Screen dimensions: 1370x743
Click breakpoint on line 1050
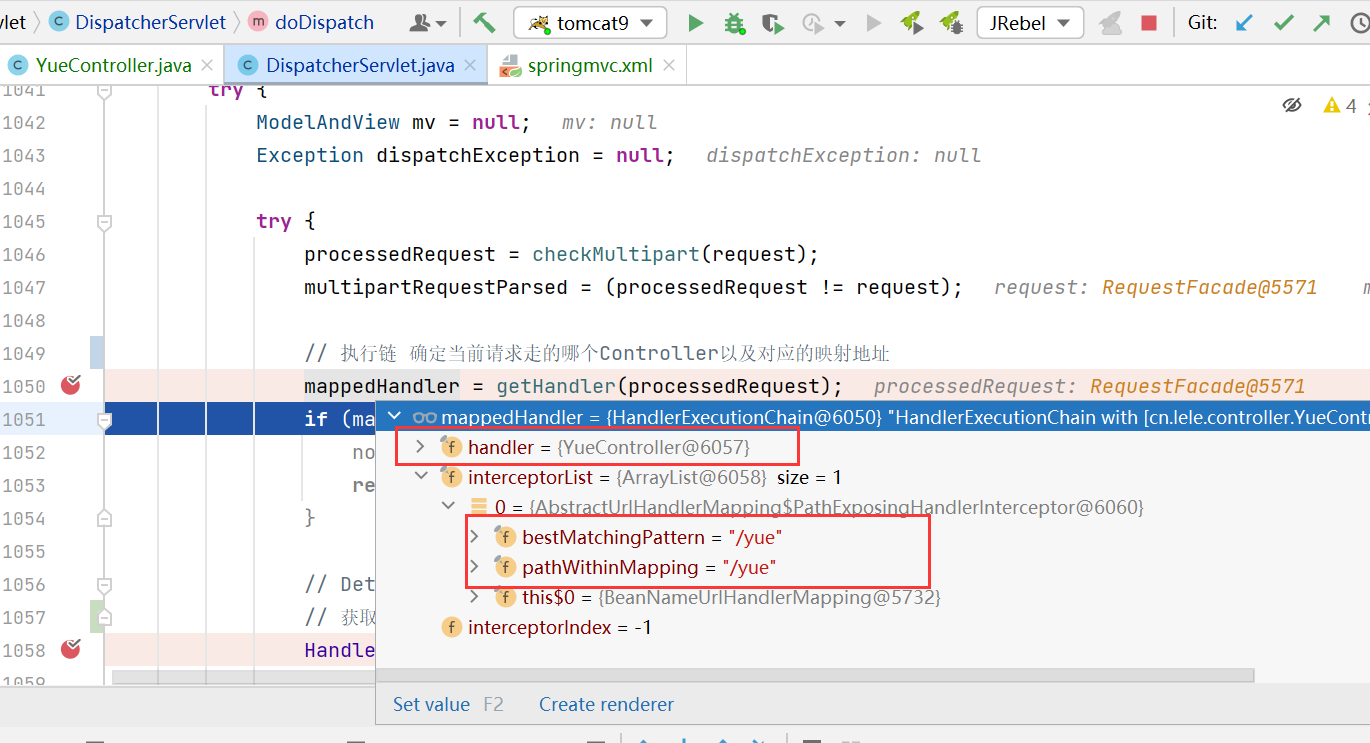70,385
